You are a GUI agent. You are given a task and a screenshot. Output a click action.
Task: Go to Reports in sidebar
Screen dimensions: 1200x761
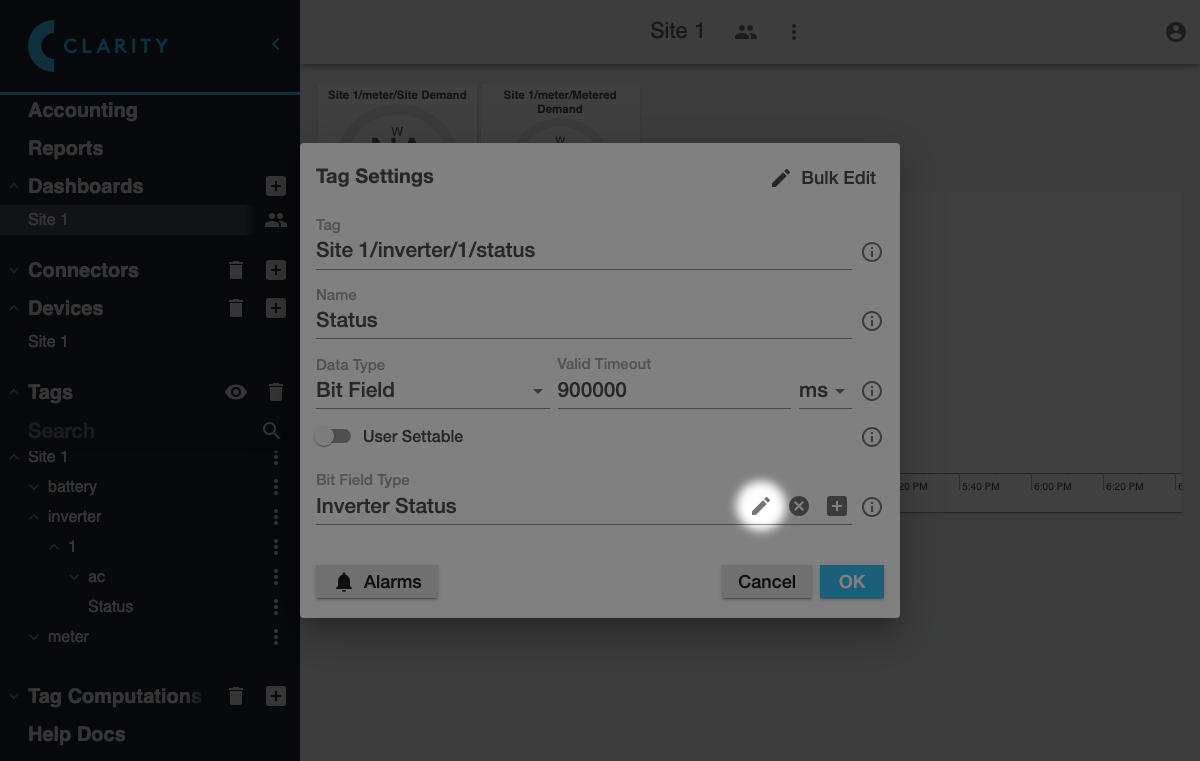coord(66,149)
